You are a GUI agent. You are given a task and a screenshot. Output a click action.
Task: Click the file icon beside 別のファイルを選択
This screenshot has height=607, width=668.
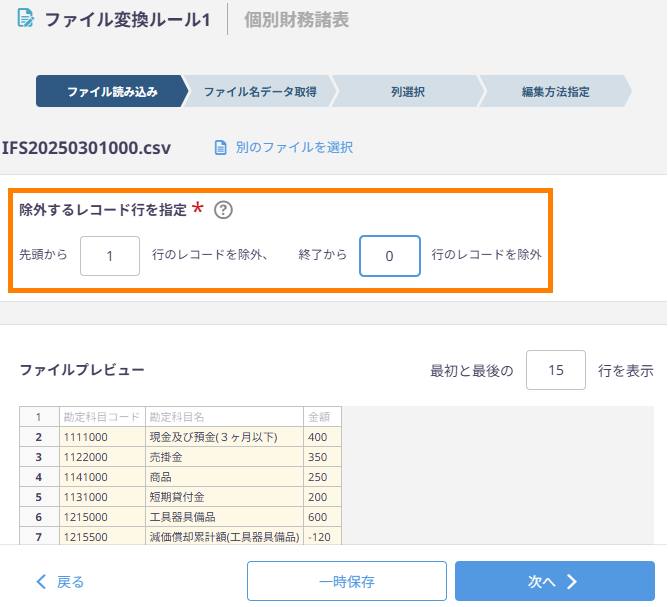pyautogui.click(x=220, y=148)
